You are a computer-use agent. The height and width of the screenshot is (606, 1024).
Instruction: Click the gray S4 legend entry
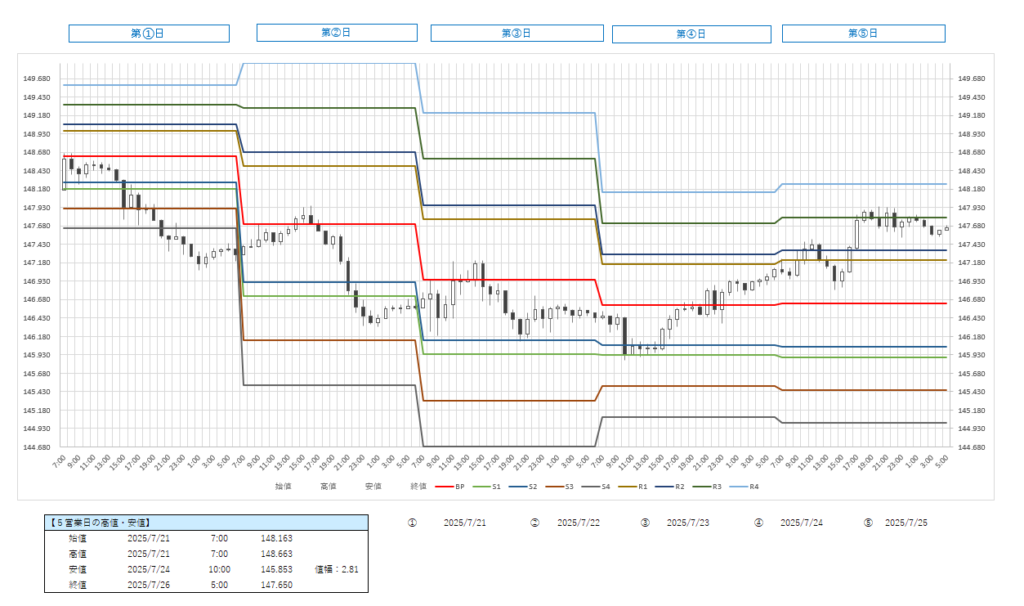point(598,487)
